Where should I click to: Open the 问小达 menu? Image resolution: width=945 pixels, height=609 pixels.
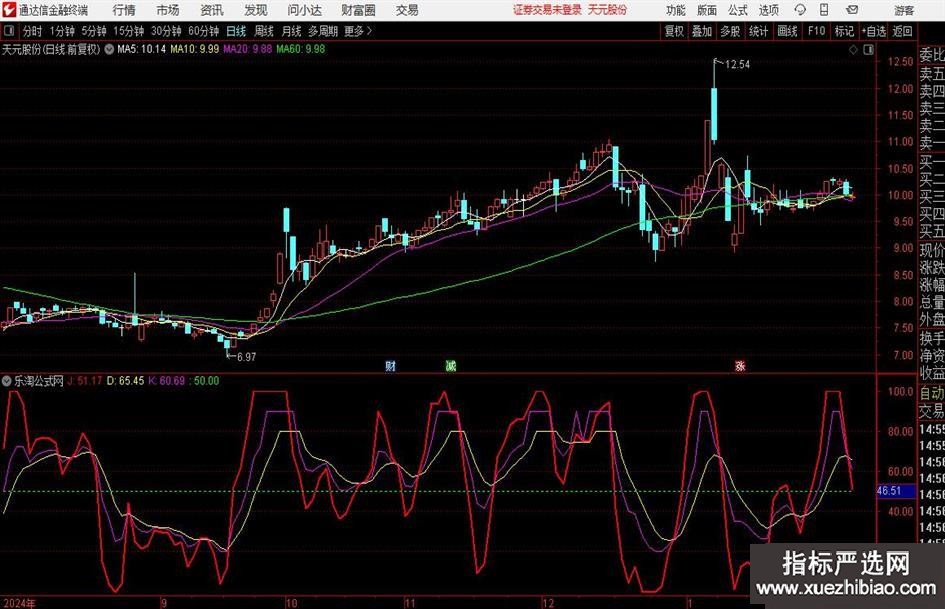pyautogui.click(x=304, y=10)
